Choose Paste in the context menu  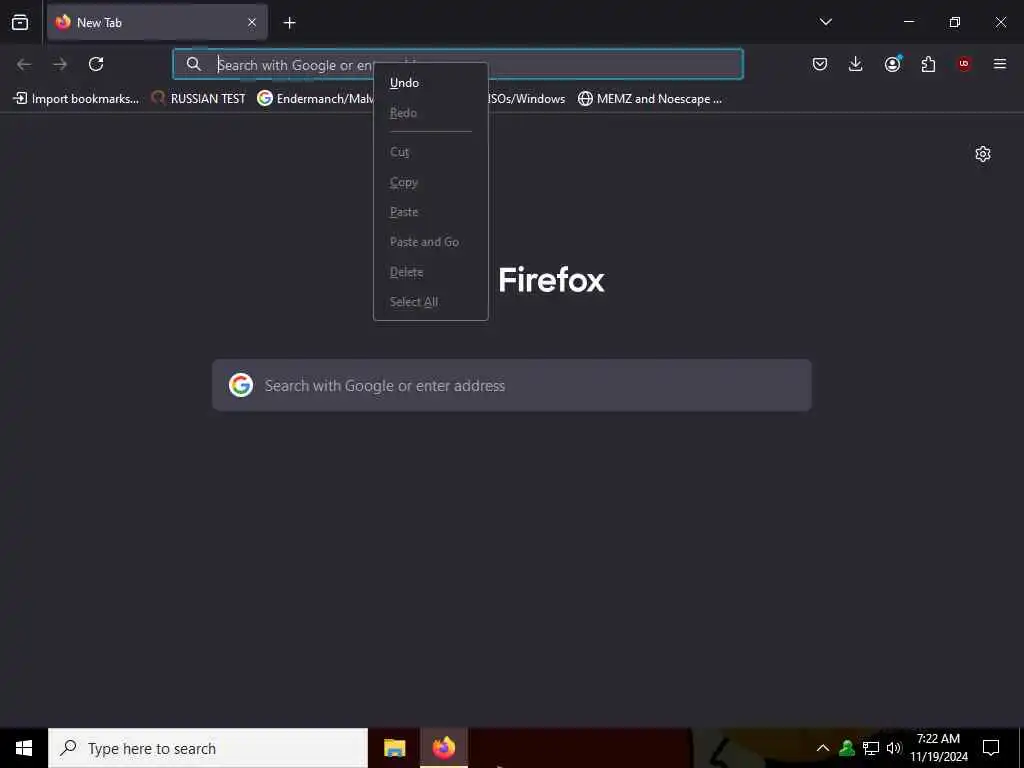point(430,212)
